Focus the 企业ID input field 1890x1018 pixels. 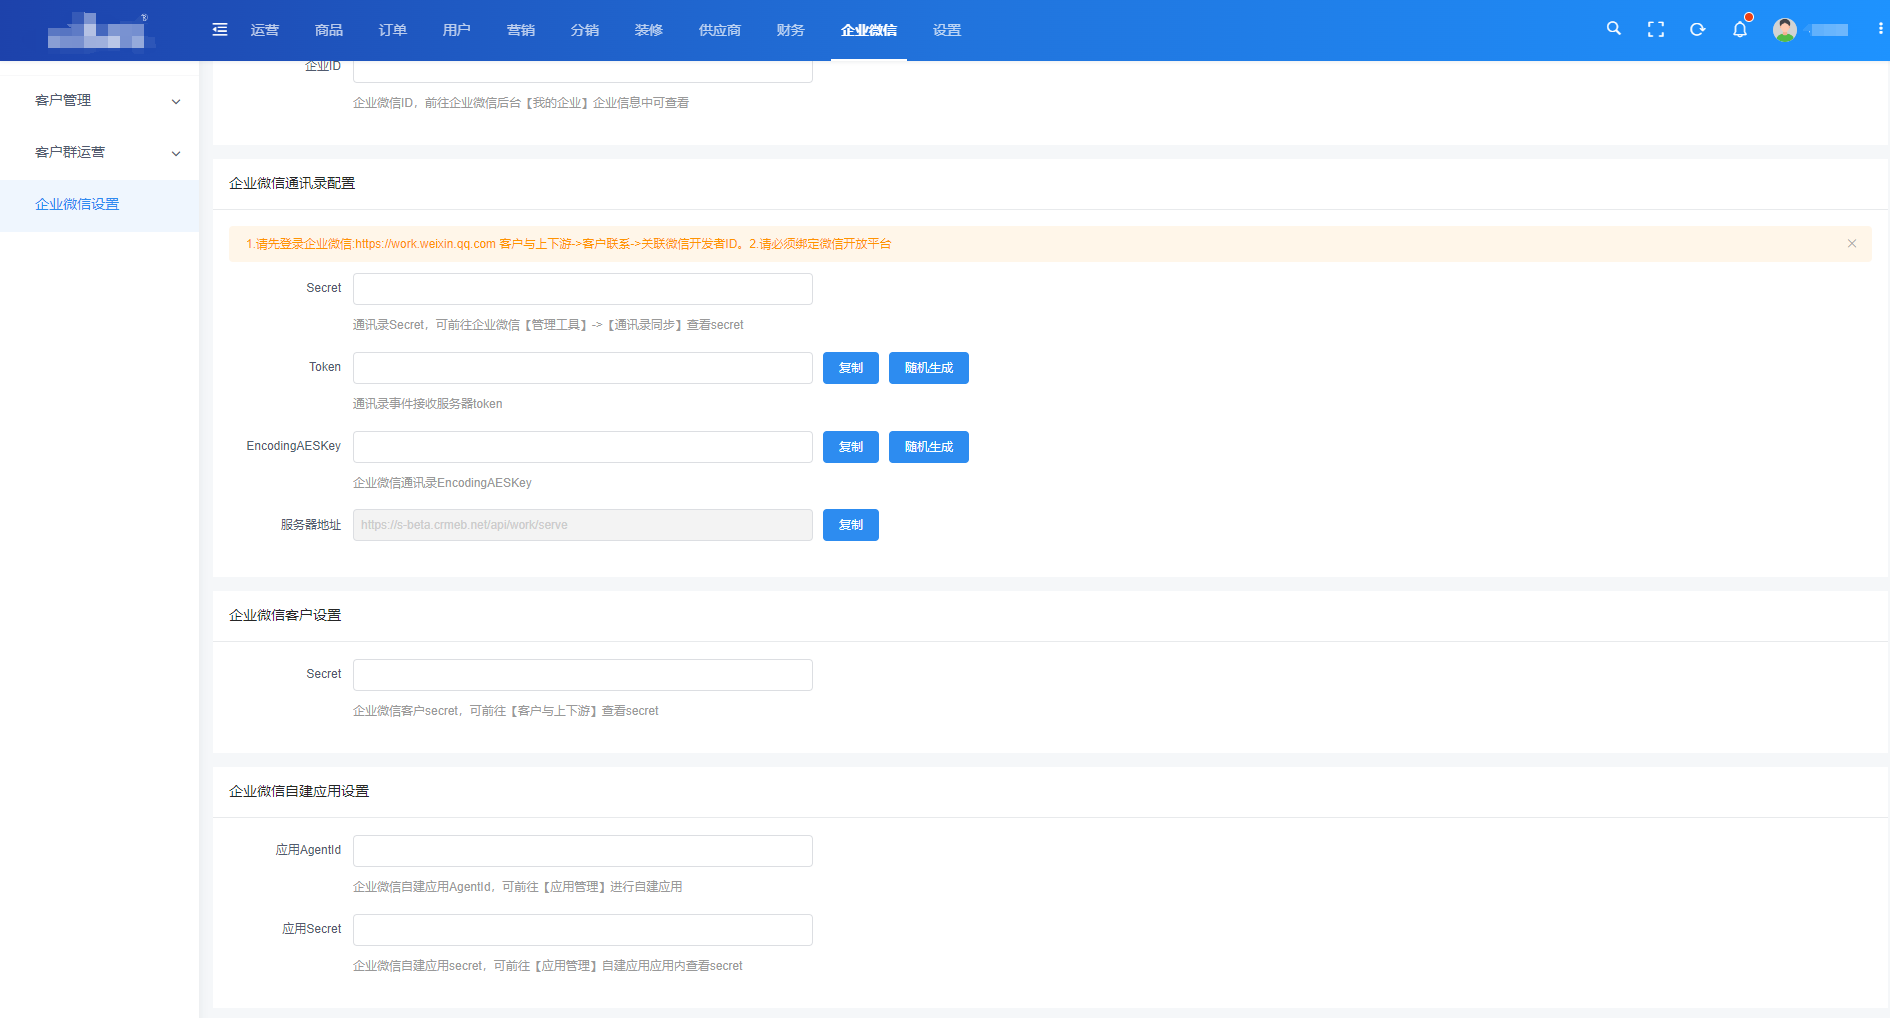(x=583, y=71)
